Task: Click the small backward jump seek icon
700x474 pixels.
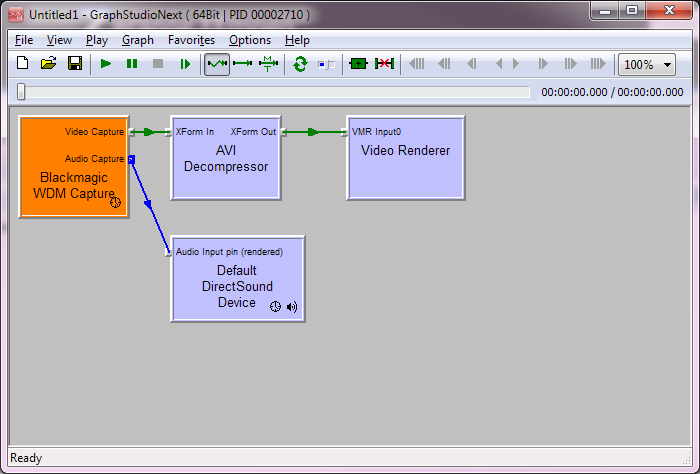Action: click(471, 64)
